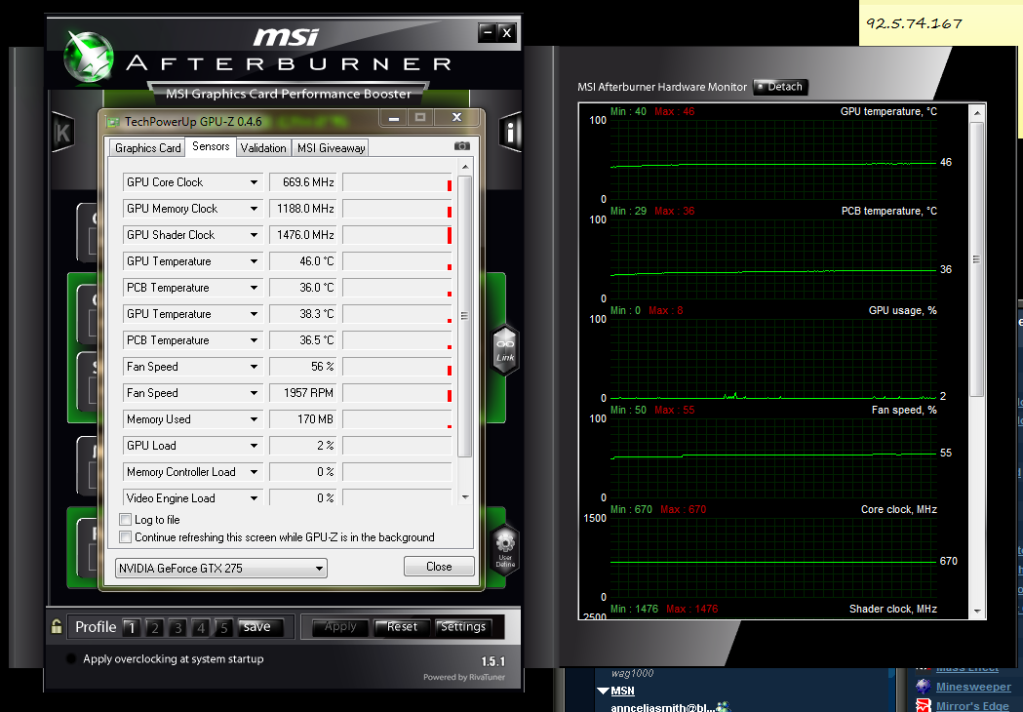
Task: Click the GPU-Z sensors scrollbar thumb
Action: (x=464, y=315)
